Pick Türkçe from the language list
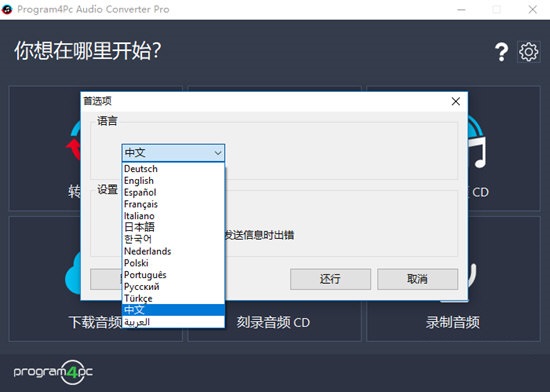 tap(173, 298)
